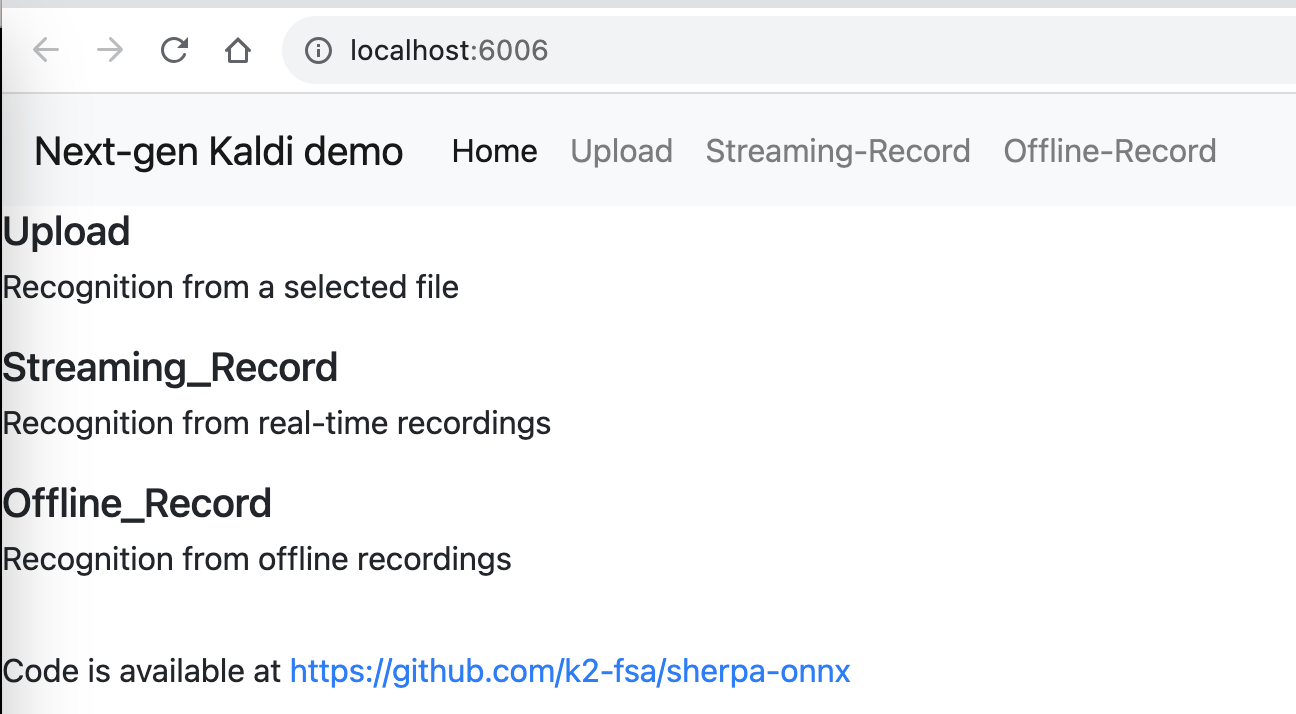Select the Home navigation item
This screenshot has width=1296, height=714.
494,151
